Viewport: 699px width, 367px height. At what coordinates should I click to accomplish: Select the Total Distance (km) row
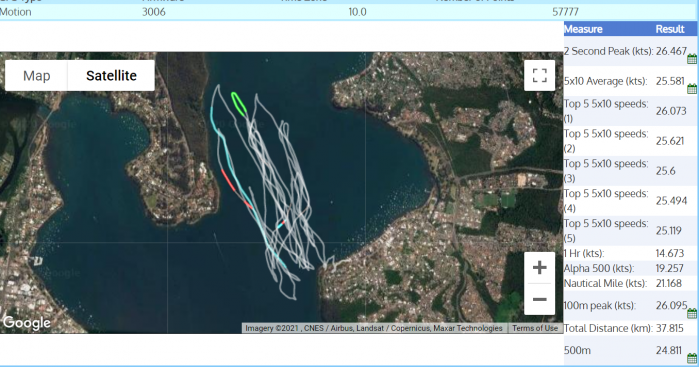(x=630, y=328)
